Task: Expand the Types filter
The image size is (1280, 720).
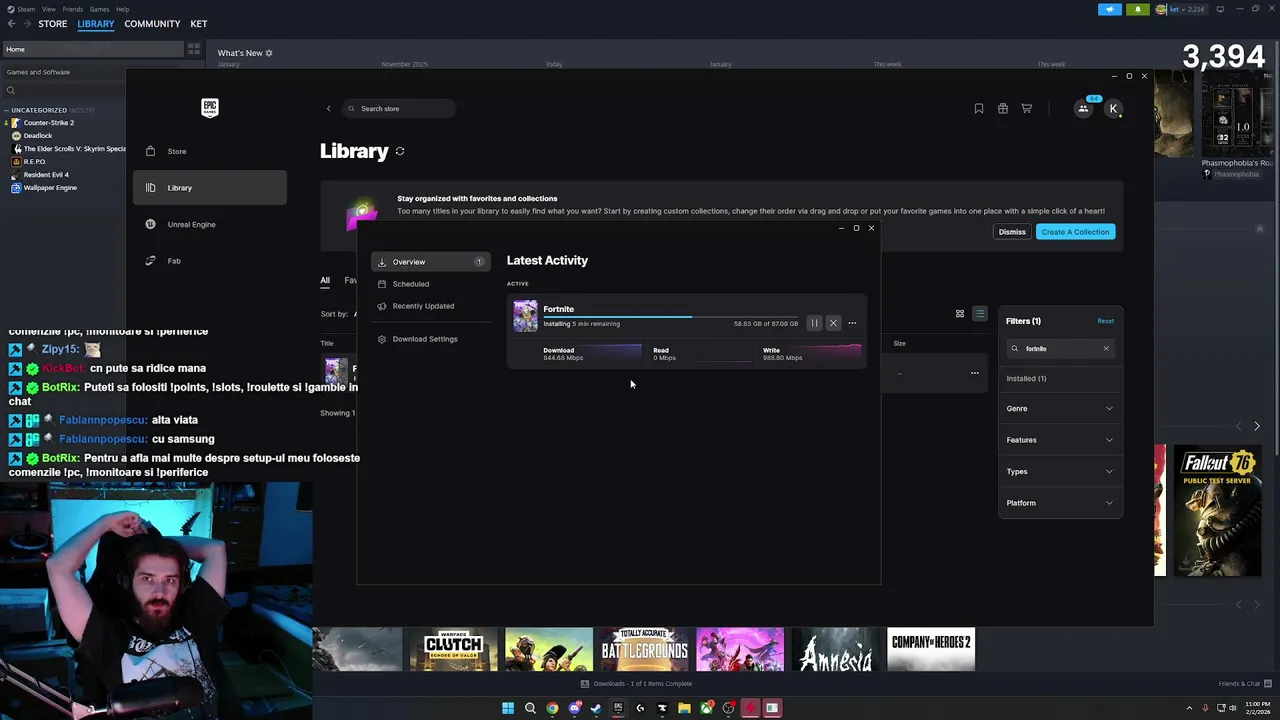Action: [1060, 471]
